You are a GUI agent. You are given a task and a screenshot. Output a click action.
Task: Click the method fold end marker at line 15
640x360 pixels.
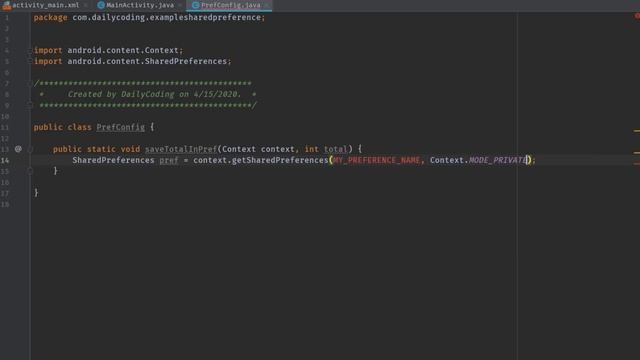pyautogui.click(x=30, y=171)
